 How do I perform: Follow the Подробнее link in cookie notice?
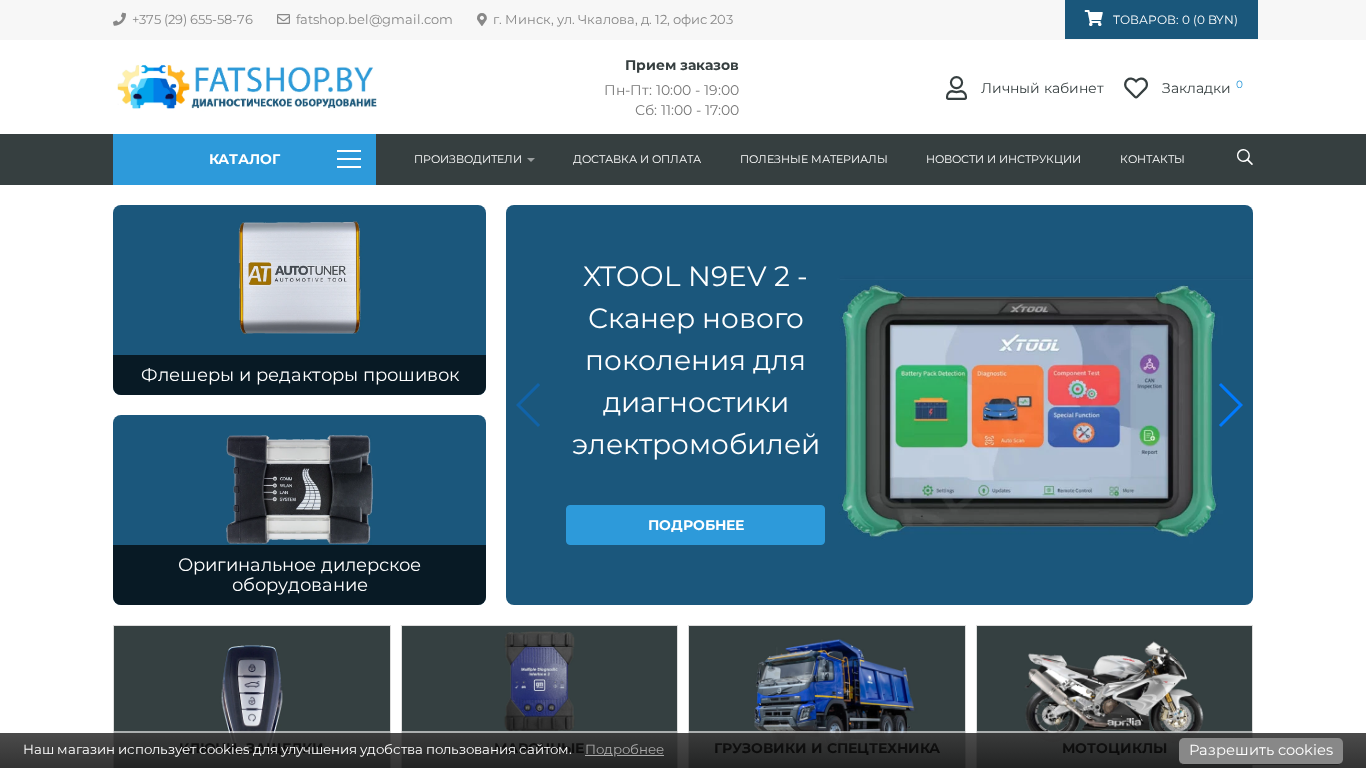click(624, 749)
